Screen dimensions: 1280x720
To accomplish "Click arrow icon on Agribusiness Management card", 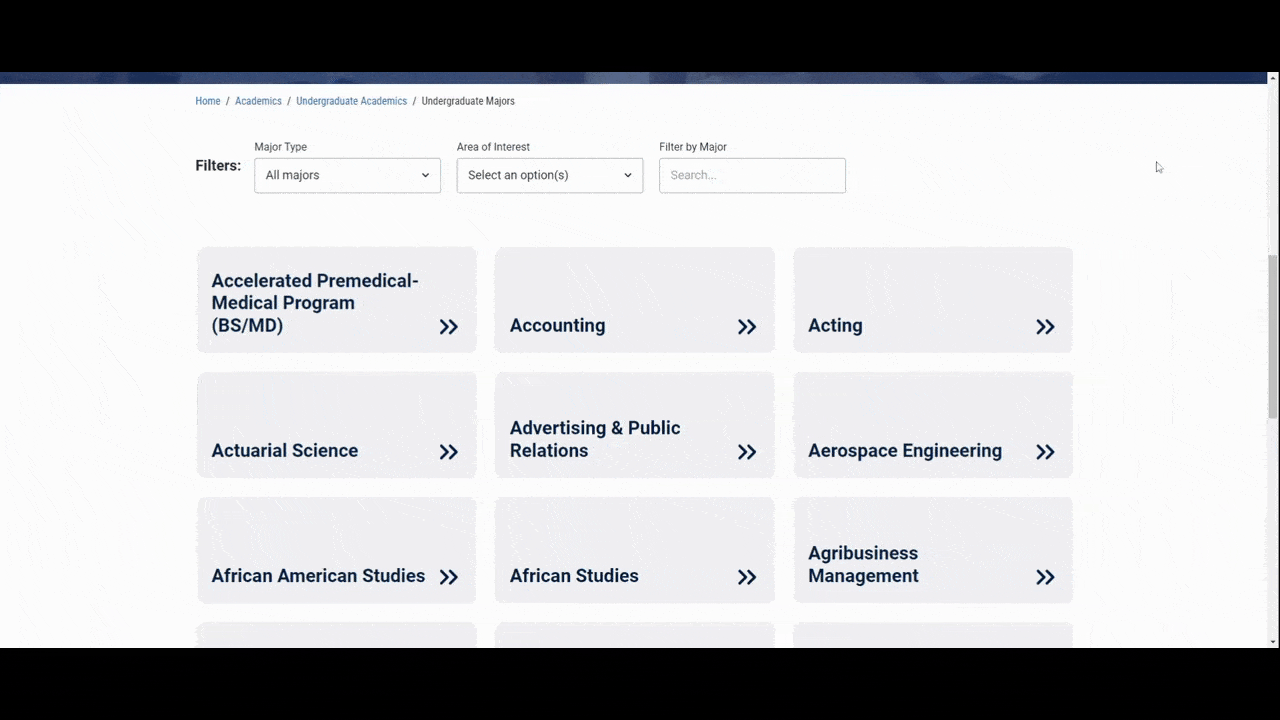I will [x=1045, y=577].
